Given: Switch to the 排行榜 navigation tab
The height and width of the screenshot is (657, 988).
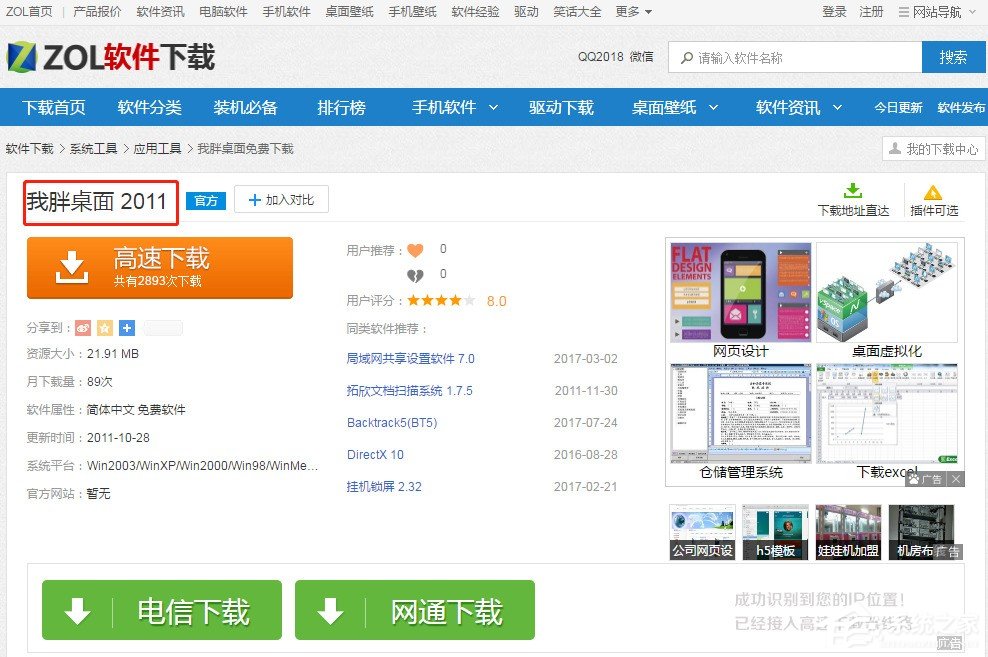Looking at the screenshot, I should (340, 107).
